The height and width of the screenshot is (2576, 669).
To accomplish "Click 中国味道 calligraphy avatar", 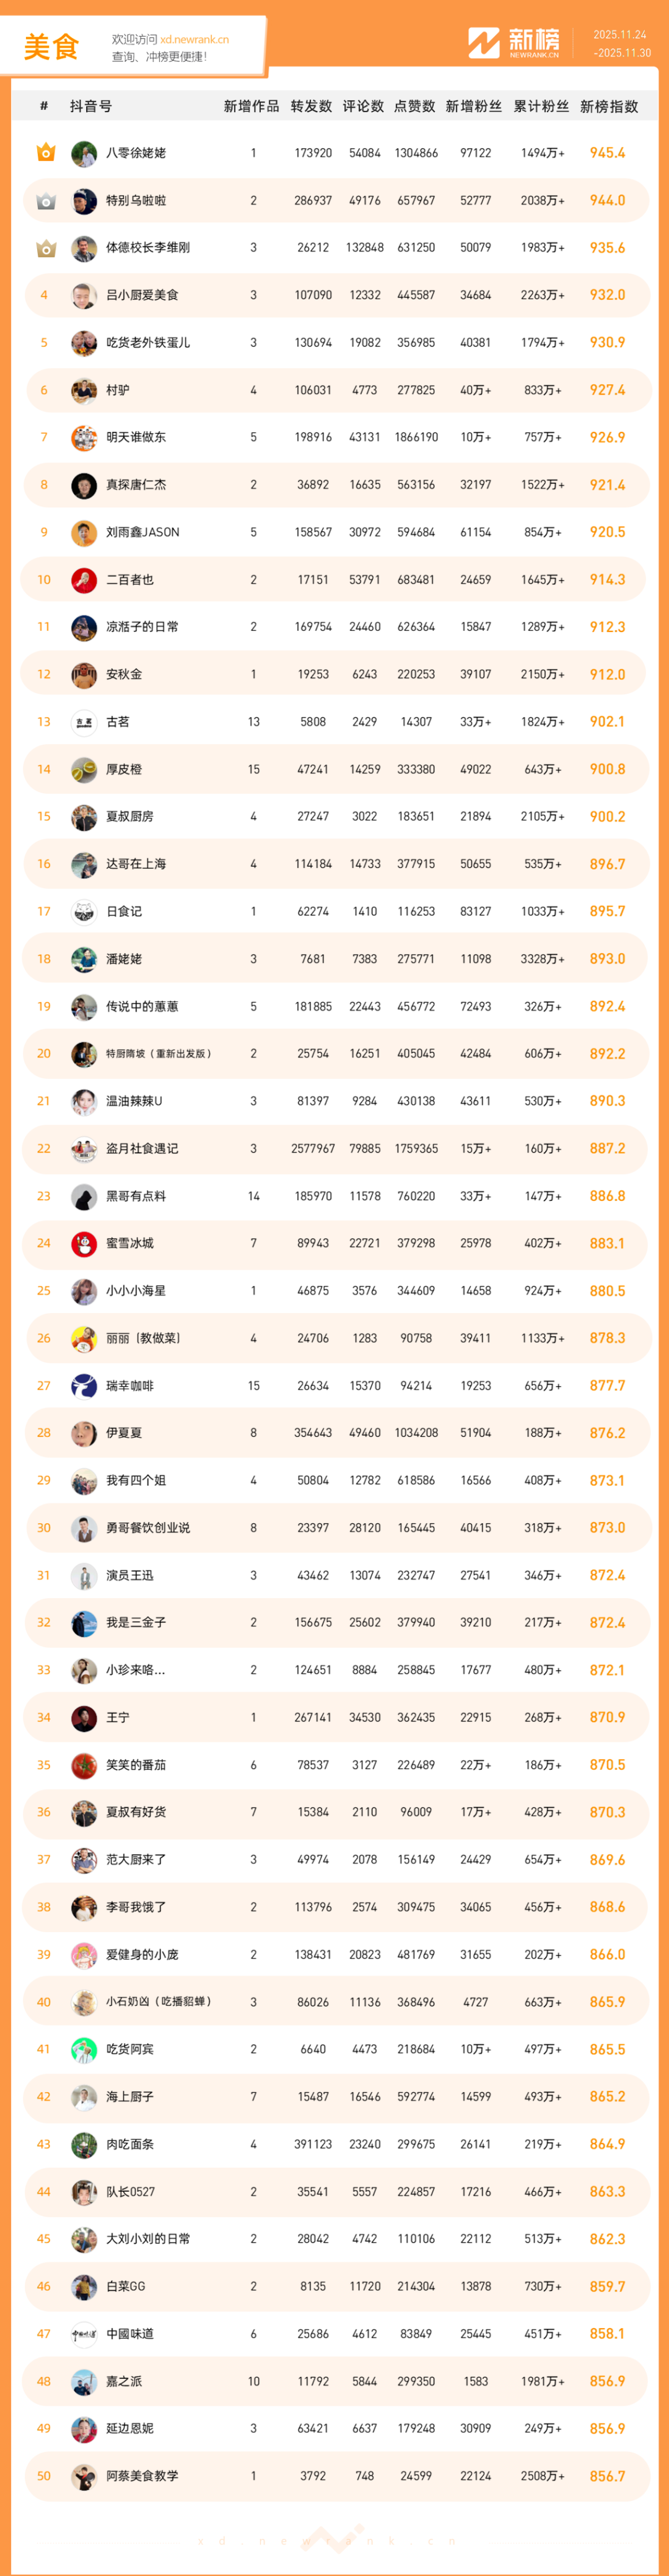I will point(84,2334).
